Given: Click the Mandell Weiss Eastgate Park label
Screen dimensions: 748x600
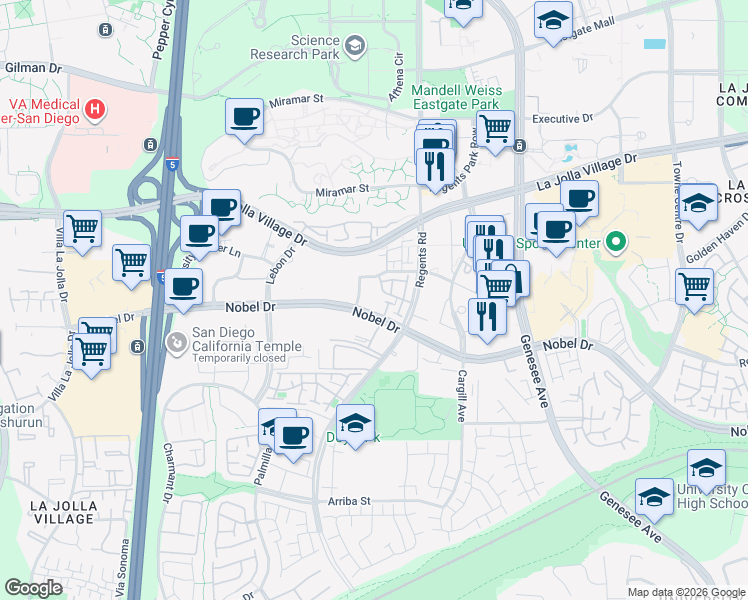Looking at the screenshot, I should [x=457, y=97].
